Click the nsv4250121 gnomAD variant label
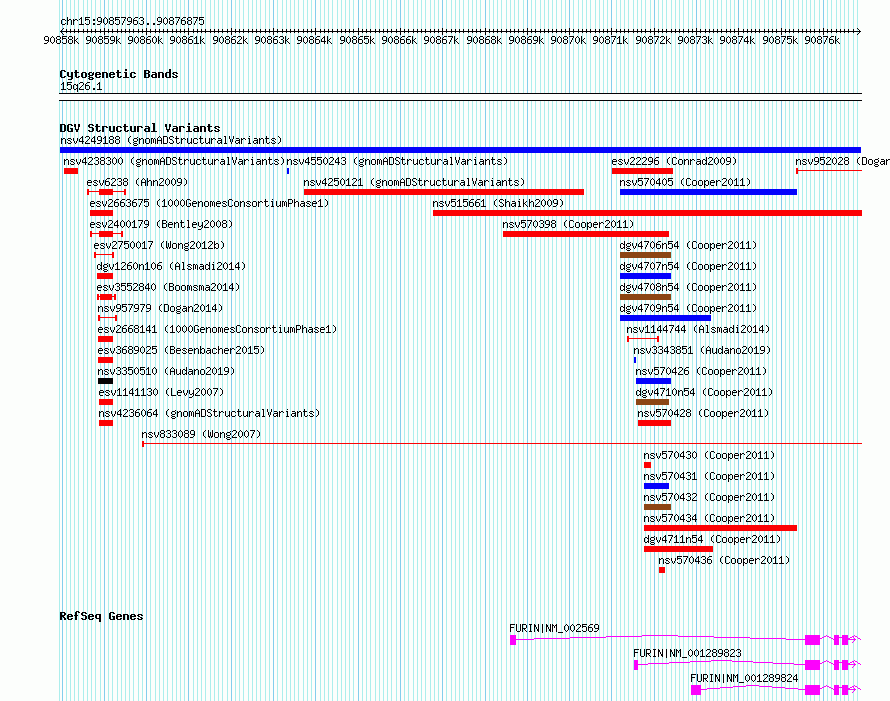 [414, 182]
